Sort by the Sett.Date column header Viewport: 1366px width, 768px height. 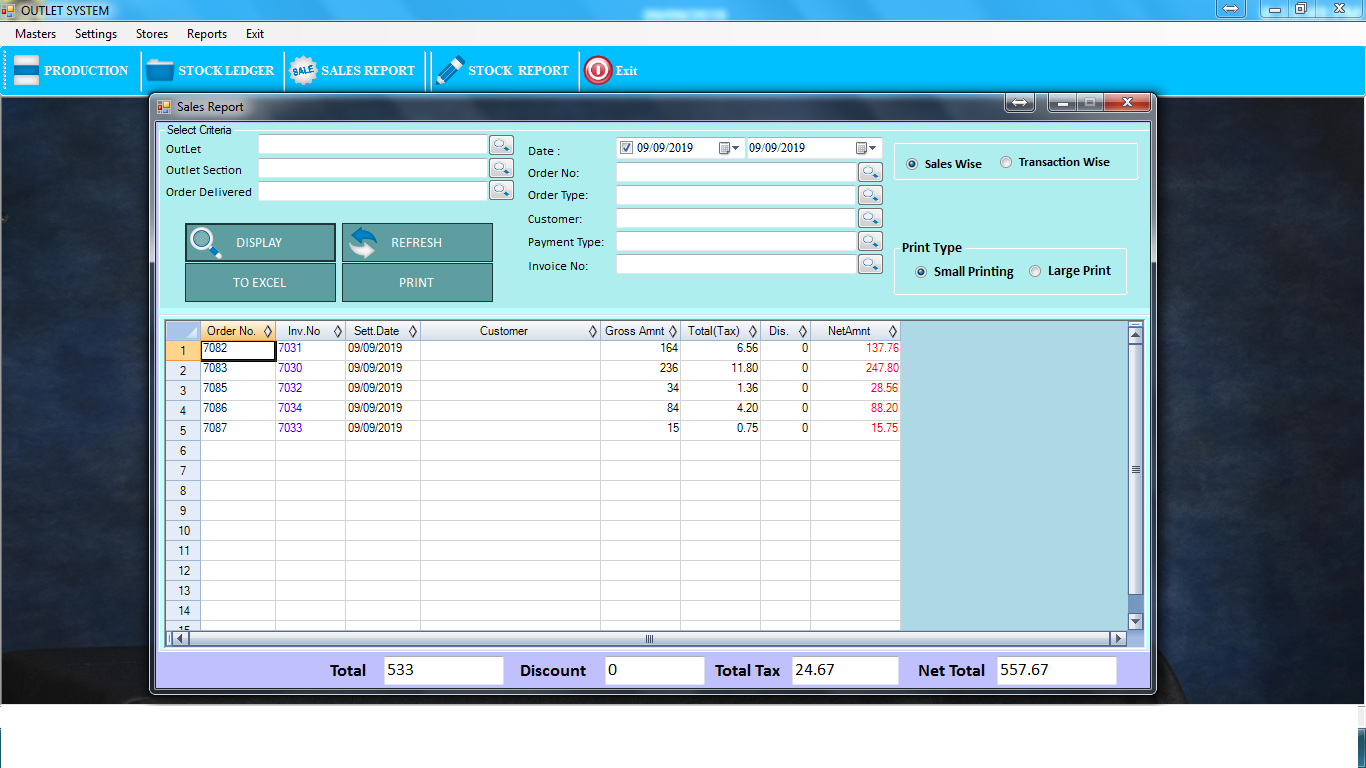[x=383, y=331]
